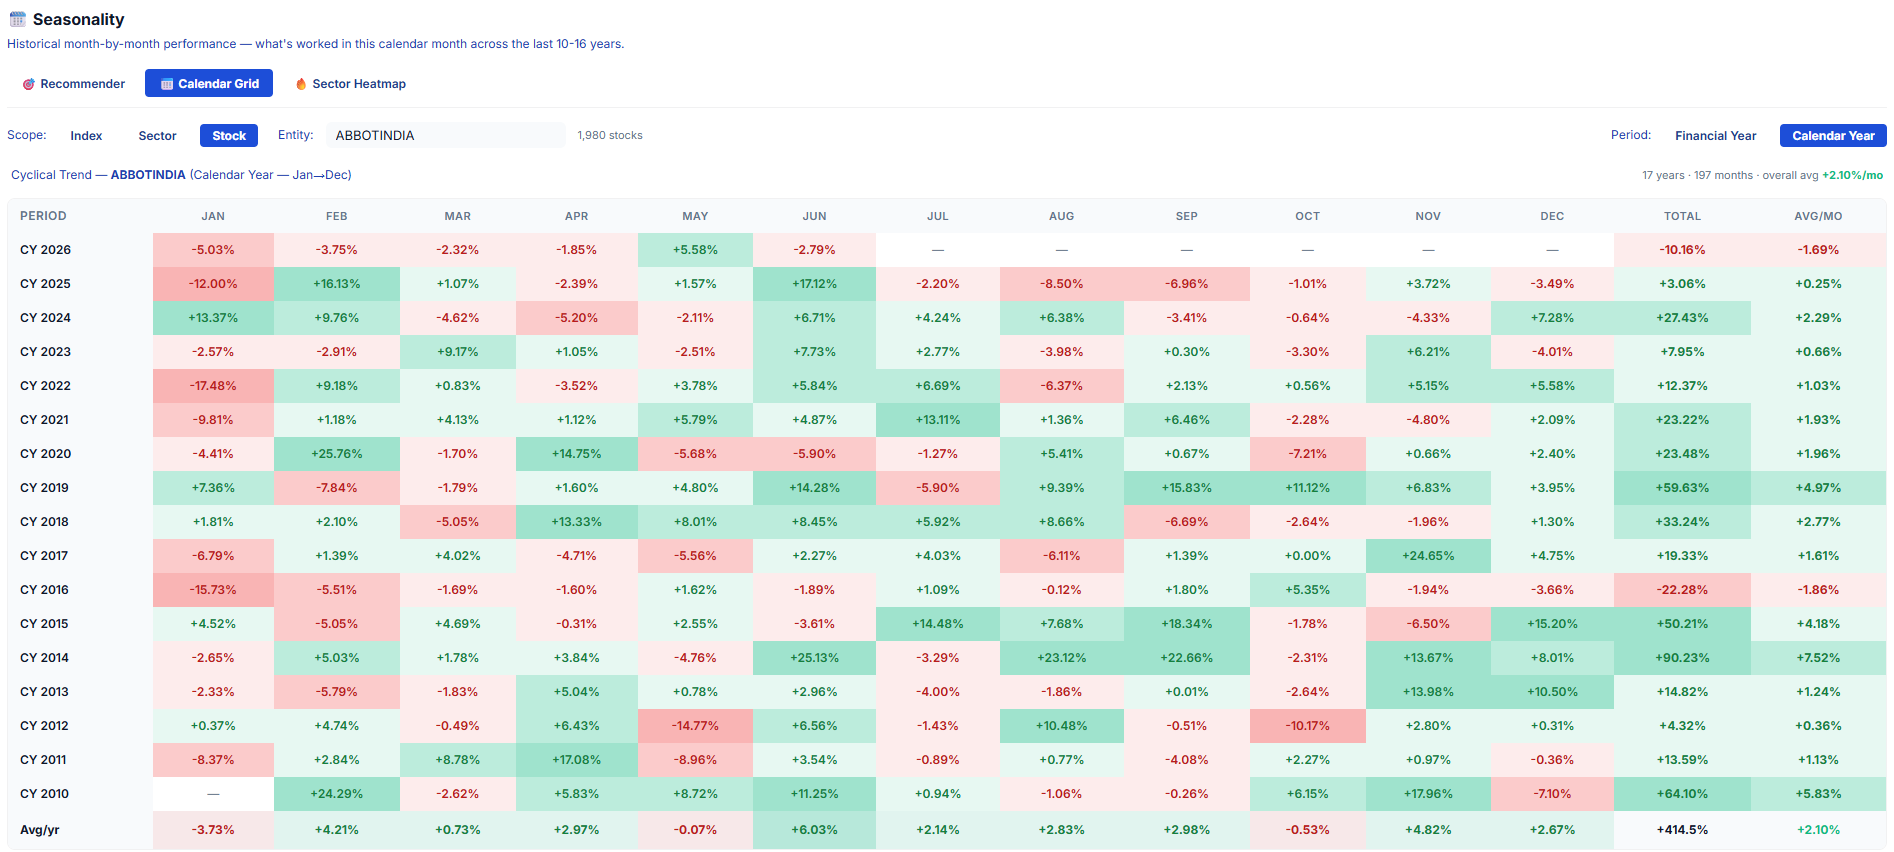
Task: Click the +13.11% July 2021 cell
Action: [938, 420]
